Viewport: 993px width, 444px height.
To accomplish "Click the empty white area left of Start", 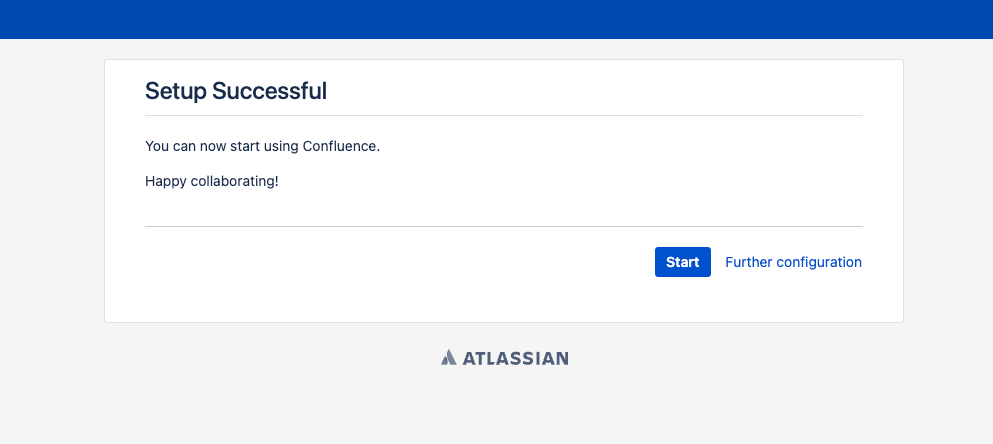I will click(399, 262).
